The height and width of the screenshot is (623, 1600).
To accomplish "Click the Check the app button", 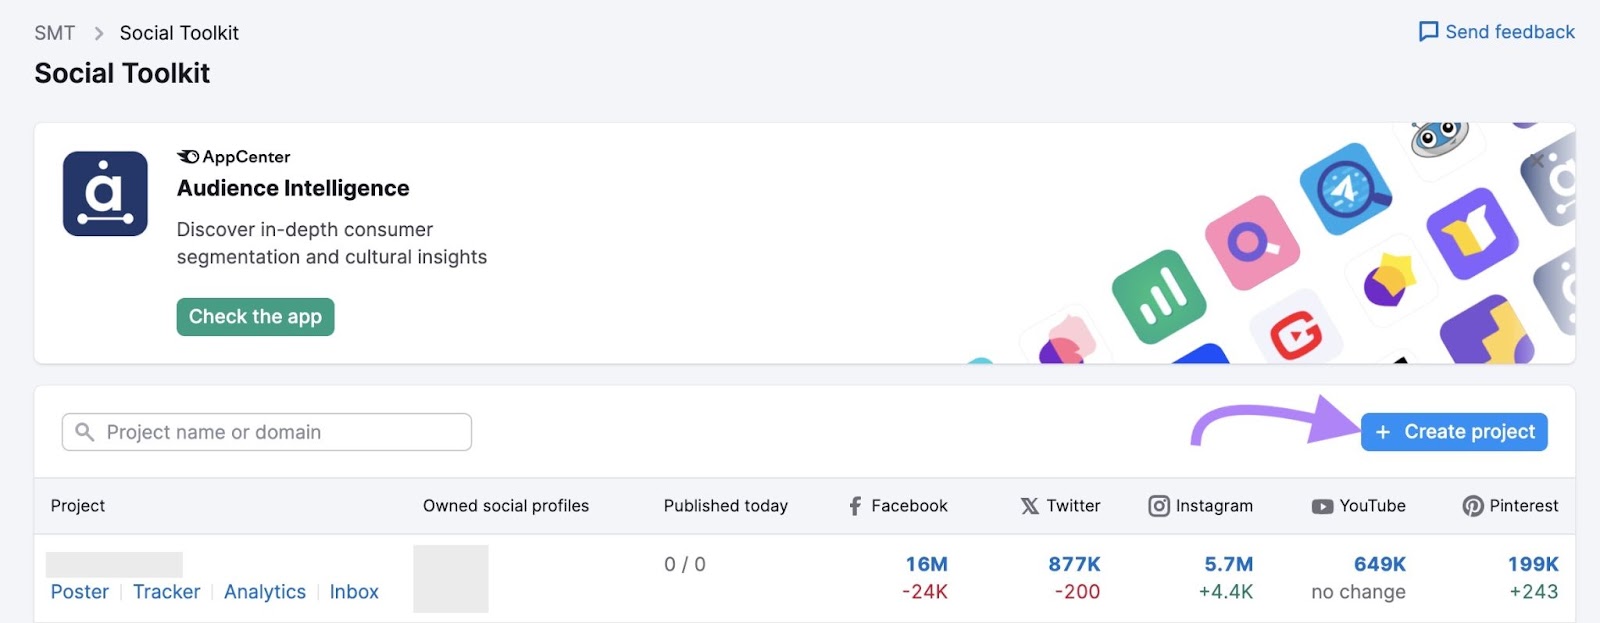I will click(255, 316).
